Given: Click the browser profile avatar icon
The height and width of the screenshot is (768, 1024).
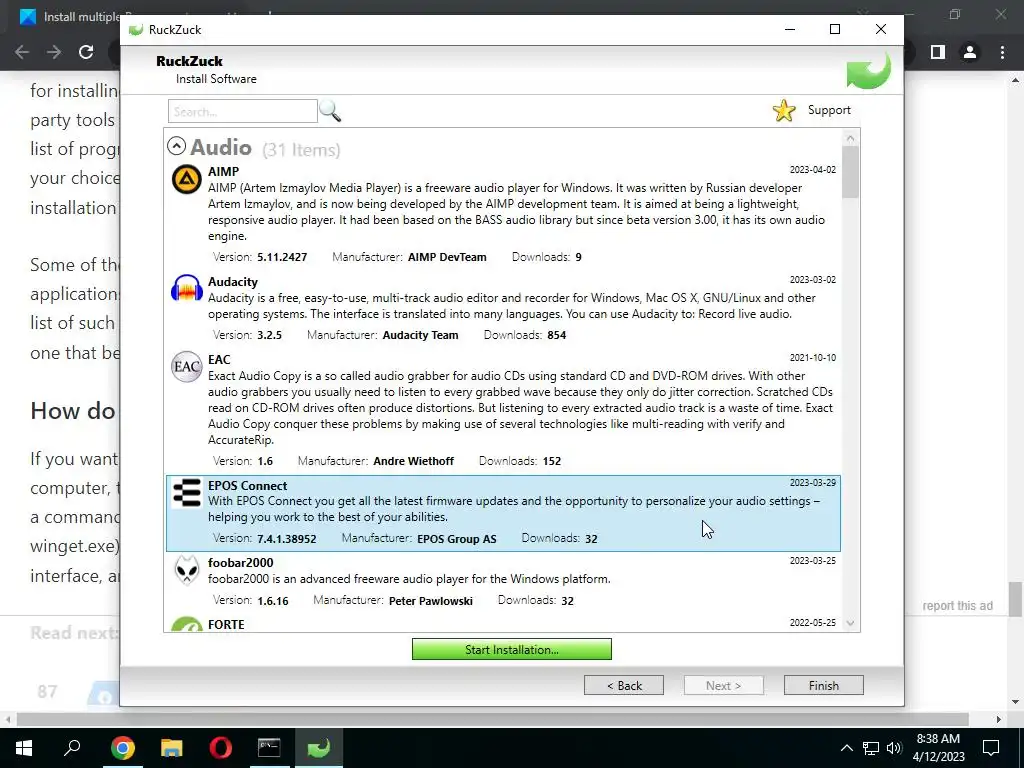Looking at the screenshot, I should tap(970, 52).
